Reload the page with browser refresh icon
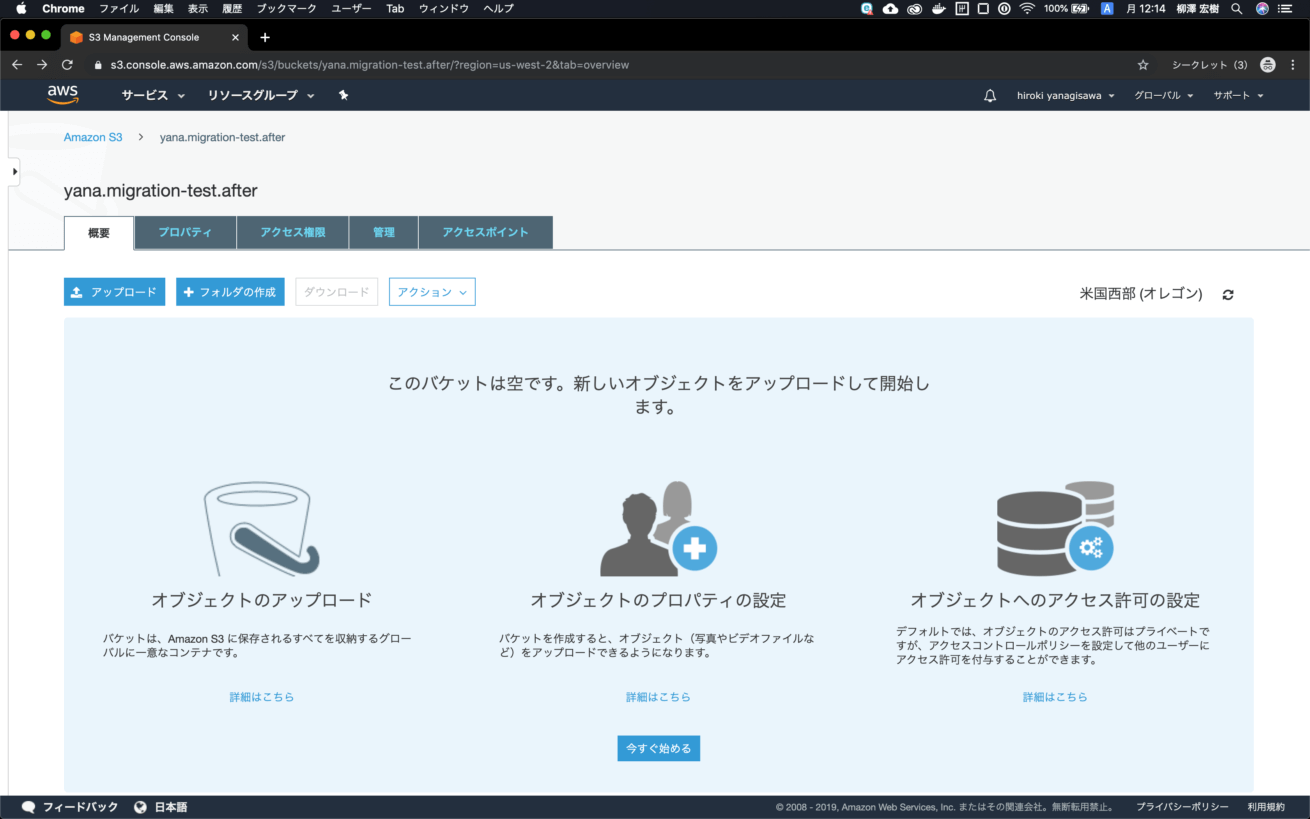The height and width of the screenshot is (819, 1310). (67, 65)
